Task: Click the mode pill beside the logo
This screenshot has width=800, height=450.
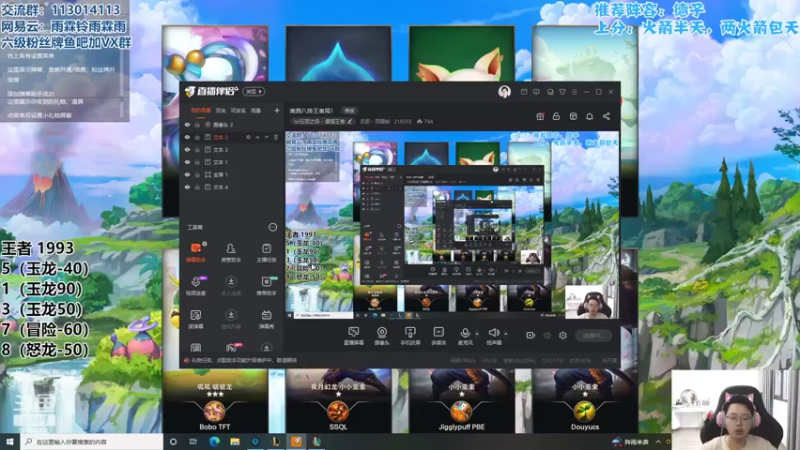Action: (x=254, y=92)
